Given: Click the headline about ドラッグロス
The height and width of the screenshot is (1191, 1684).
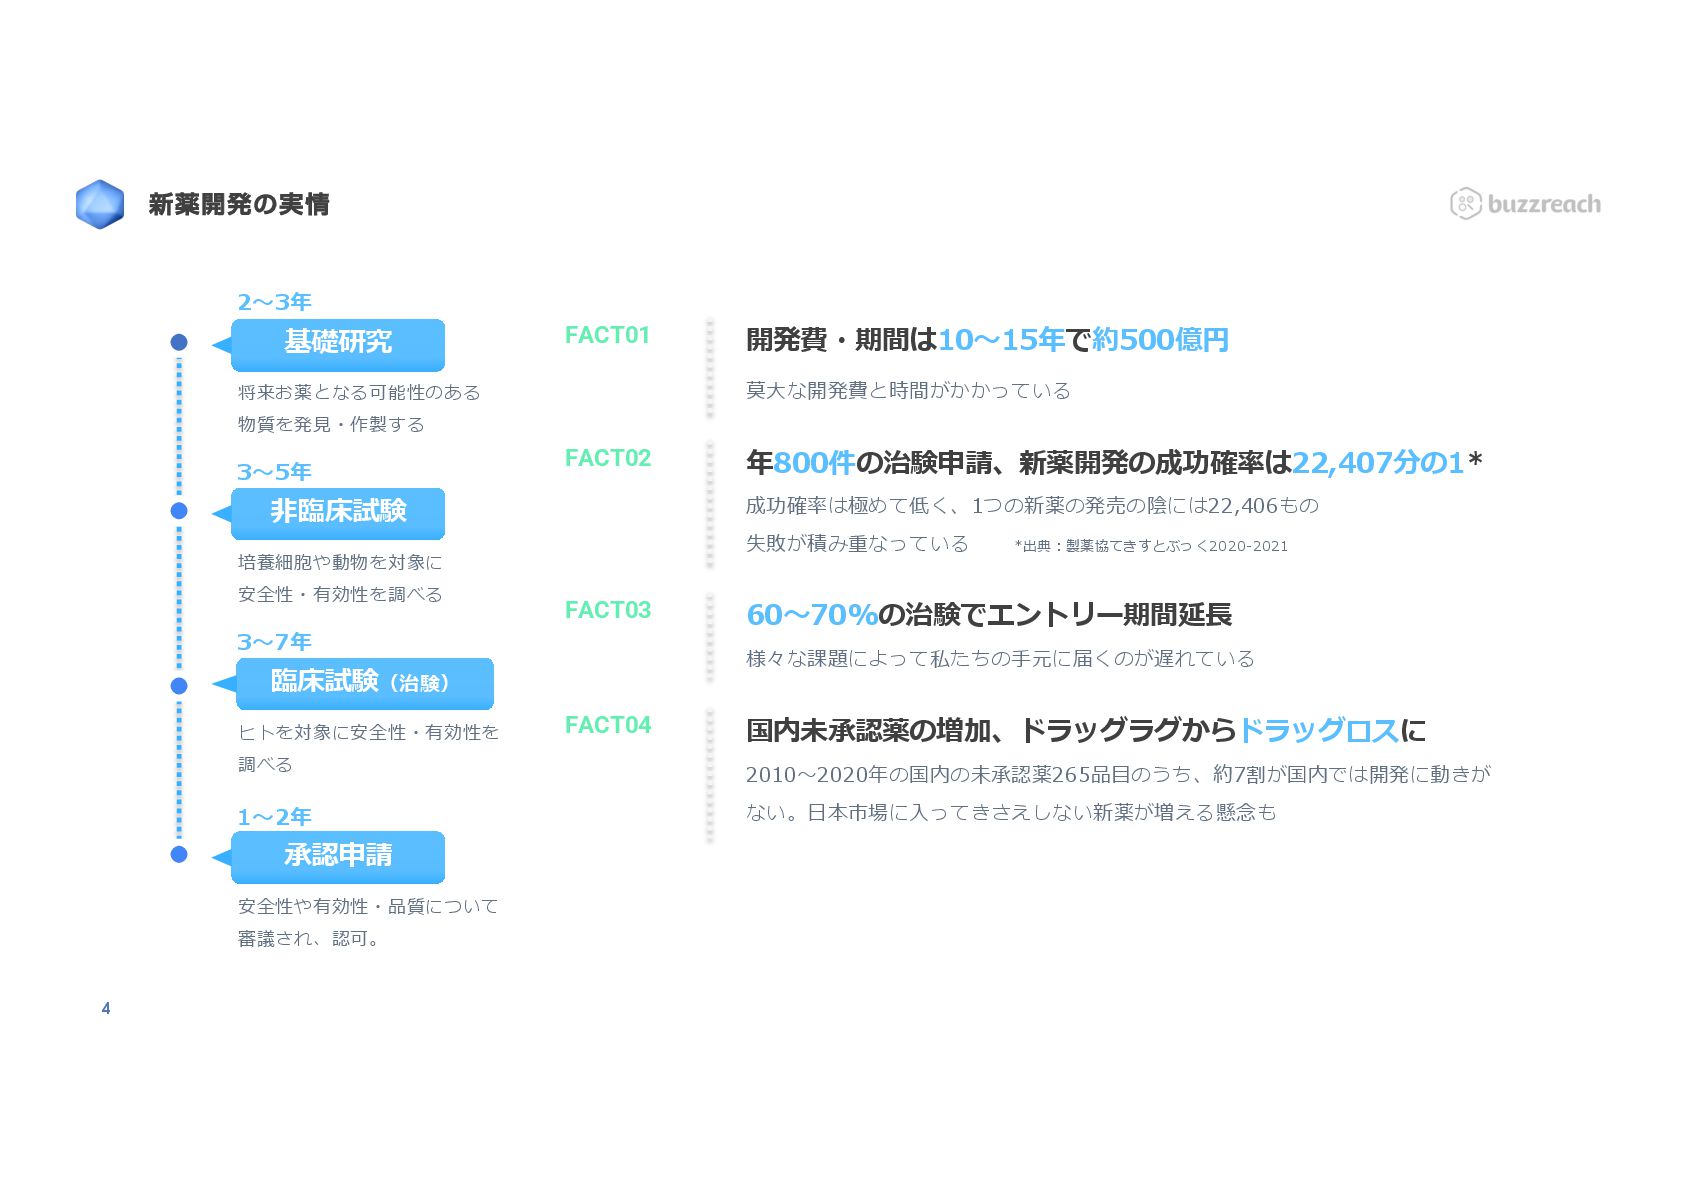Looking at the screenshot, I should pos(1086,731).
